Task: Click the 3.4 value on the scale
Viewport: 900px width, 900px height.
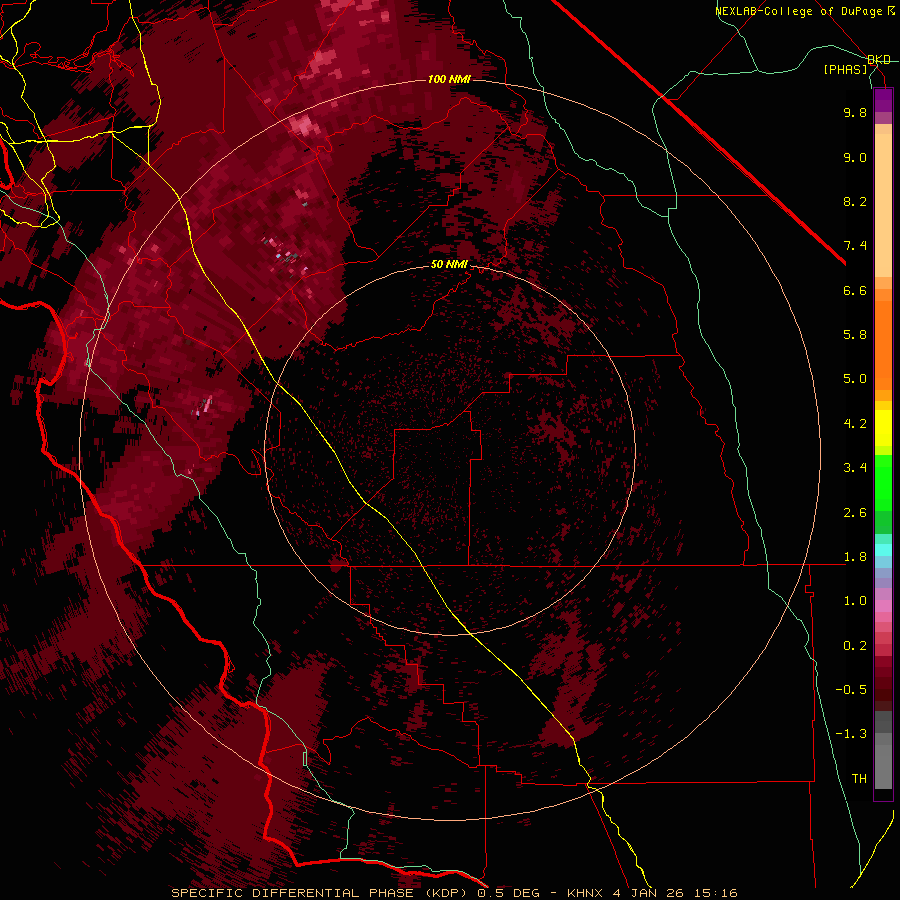Action: pos(855,468)
